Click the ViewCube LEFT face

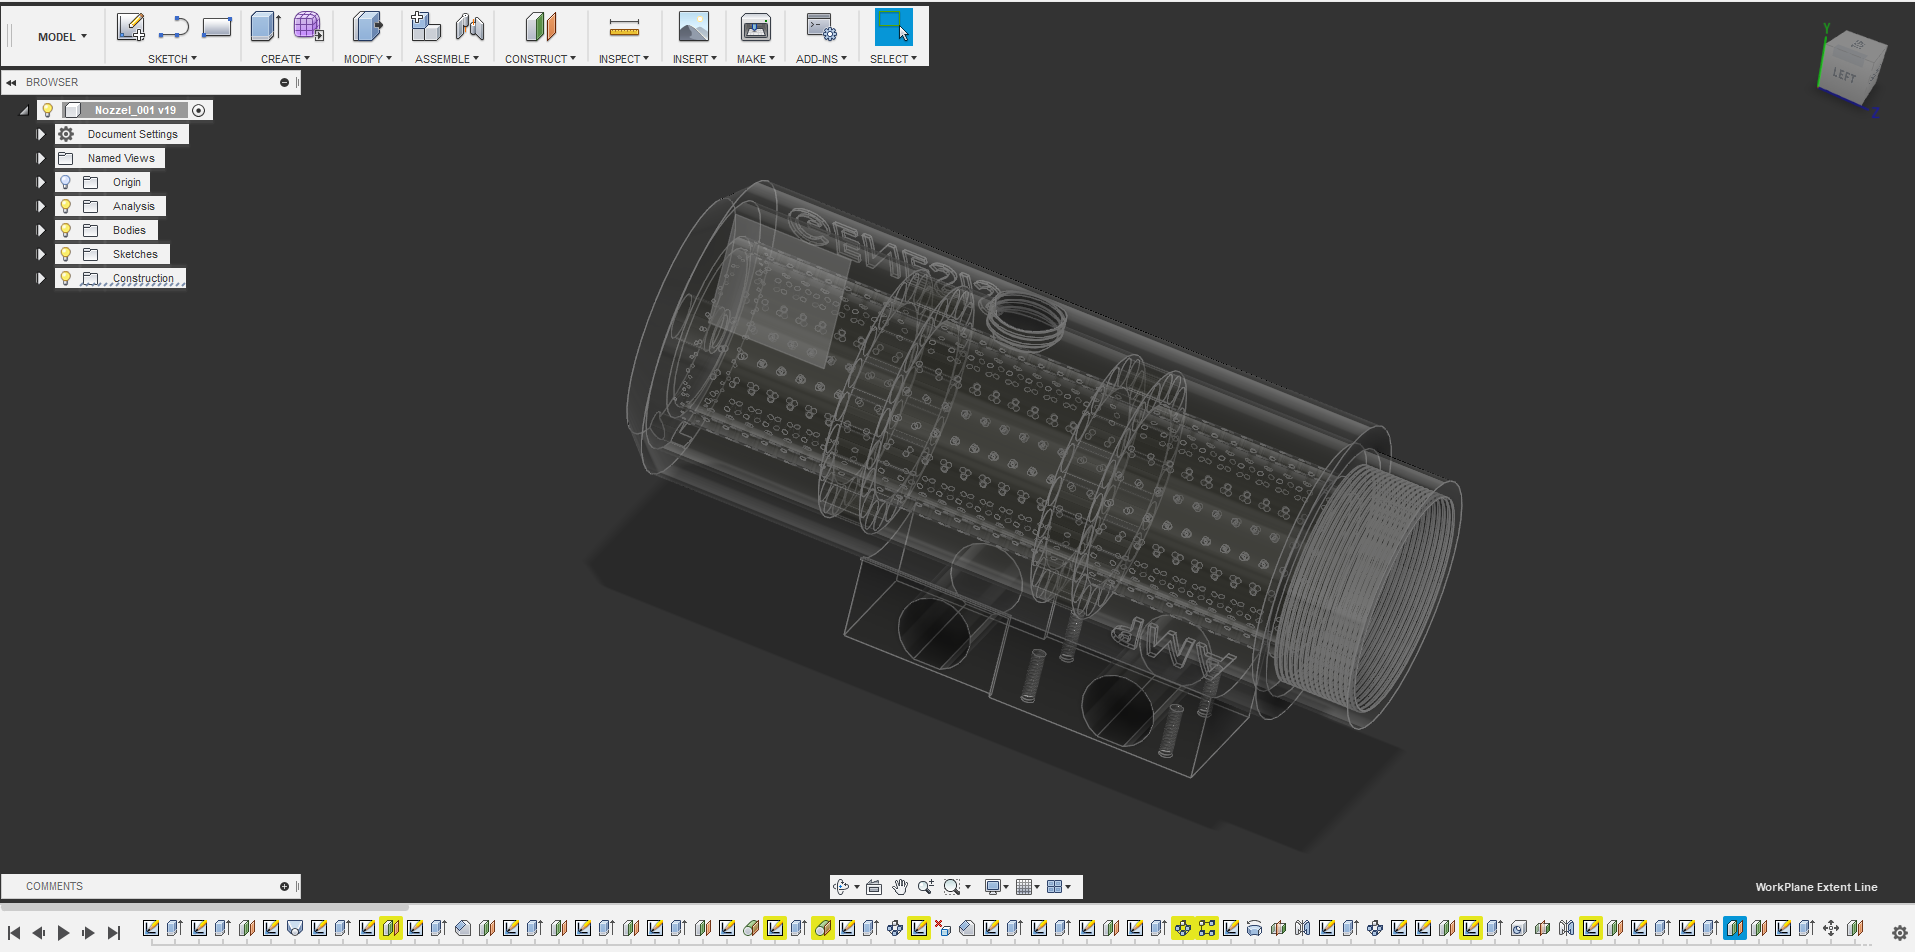pyautogui.click(x=1845, y=76)
